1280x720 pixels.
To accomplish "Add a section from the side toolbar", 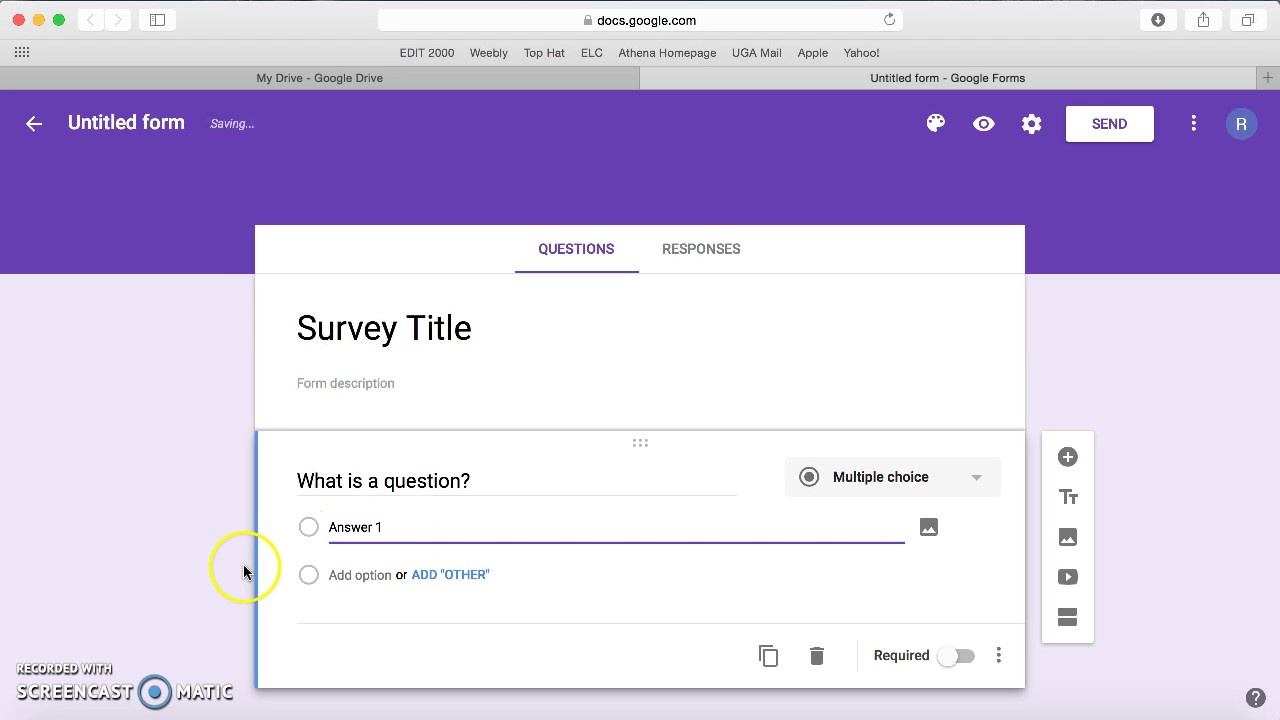I will pyautogui.click(x=1068, y=617).
